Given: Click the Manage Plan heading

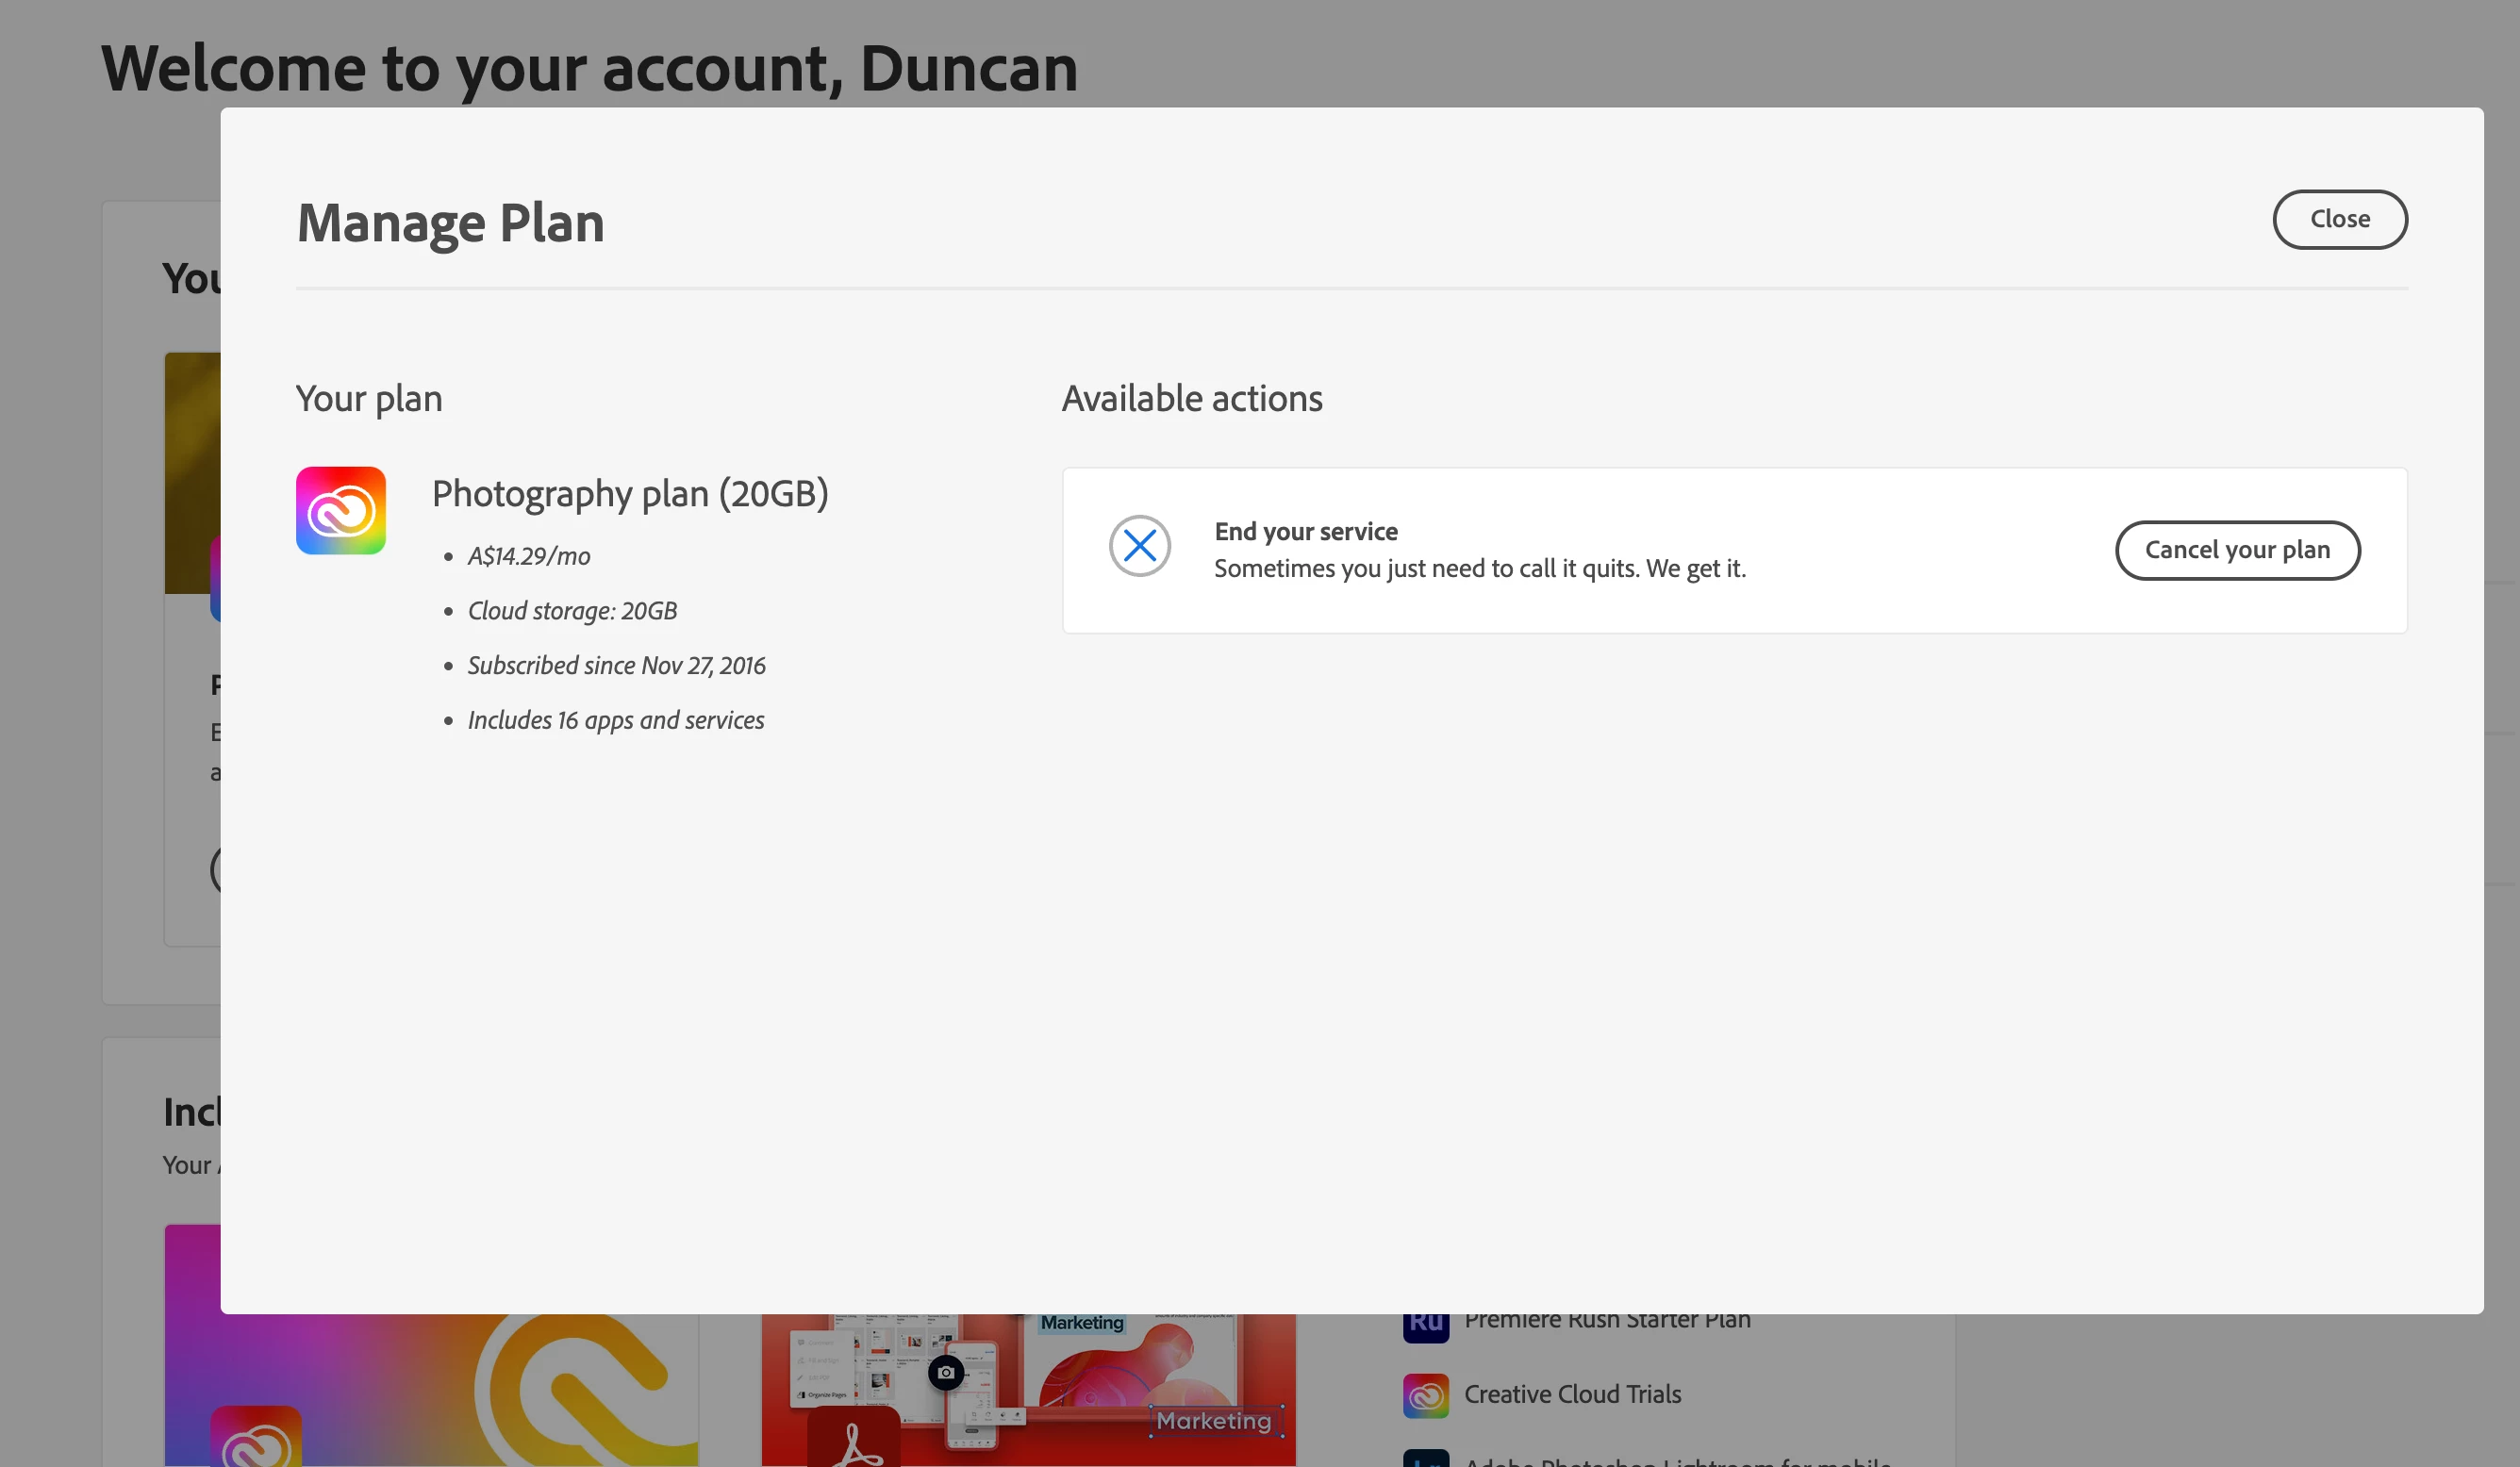Looking at the screenshot, I should (x=450, y=222).
